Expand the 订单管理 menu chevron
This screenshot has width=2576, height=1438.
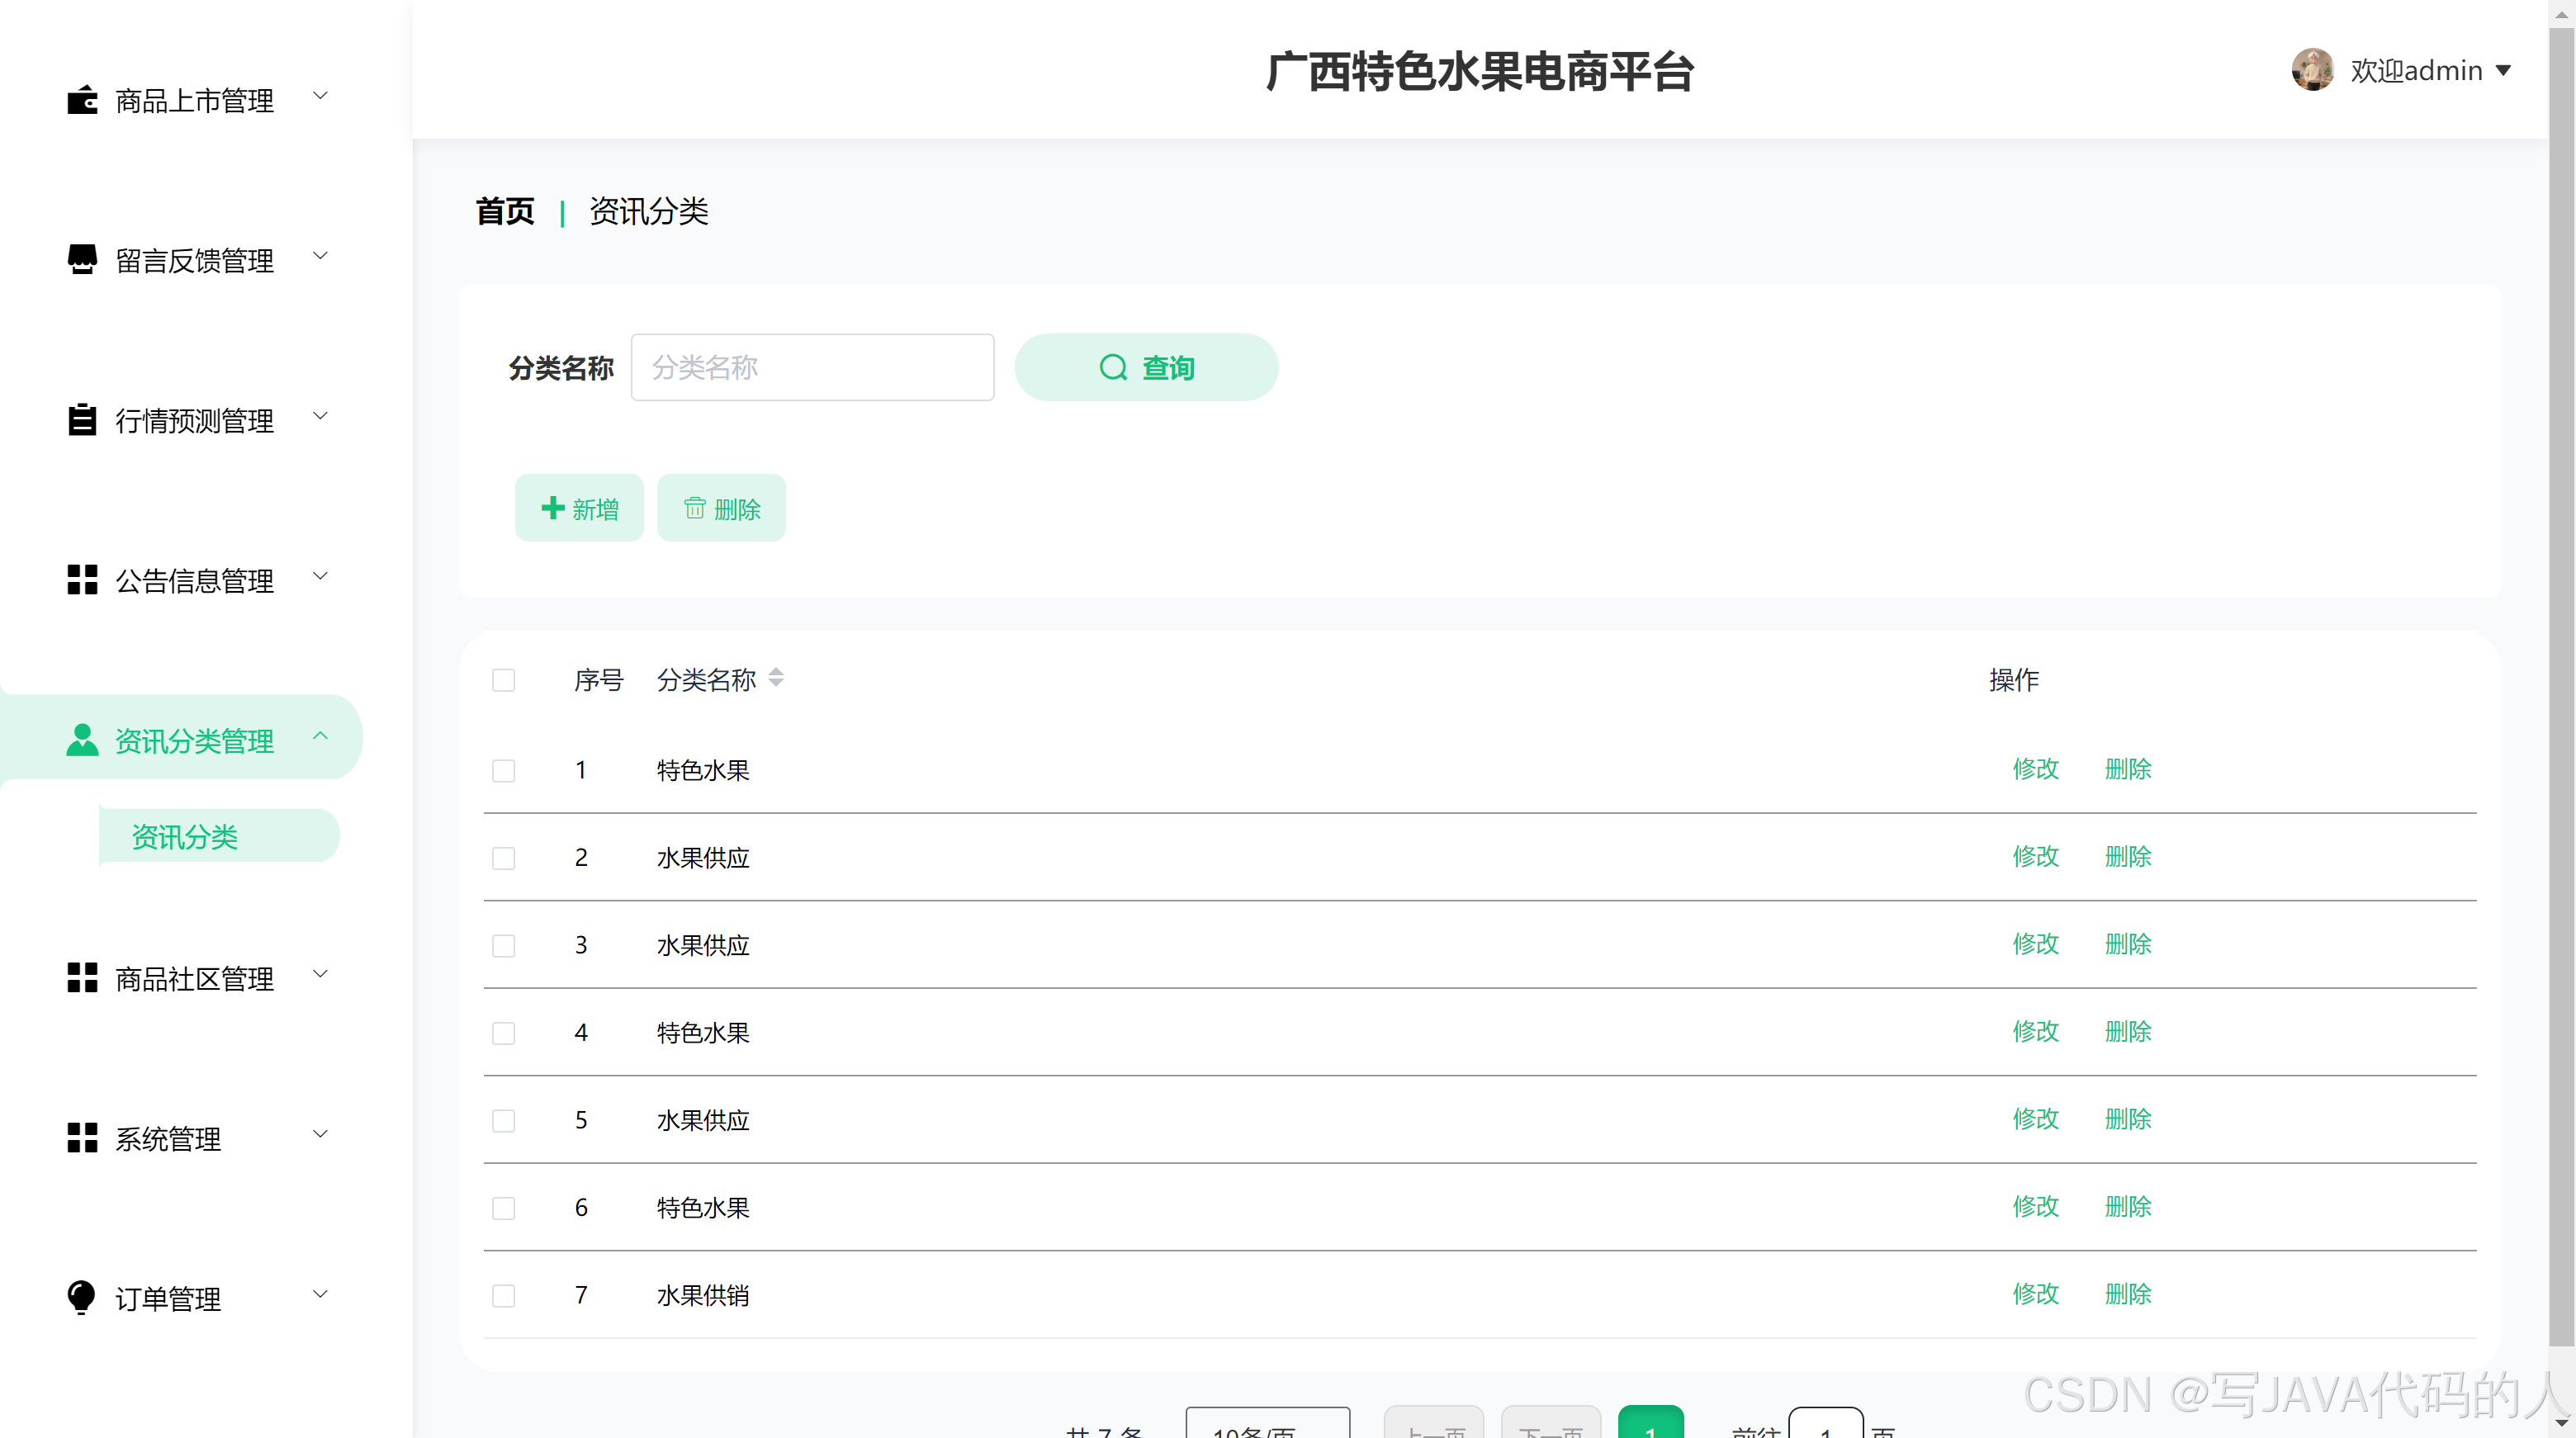coord(320,1294)
